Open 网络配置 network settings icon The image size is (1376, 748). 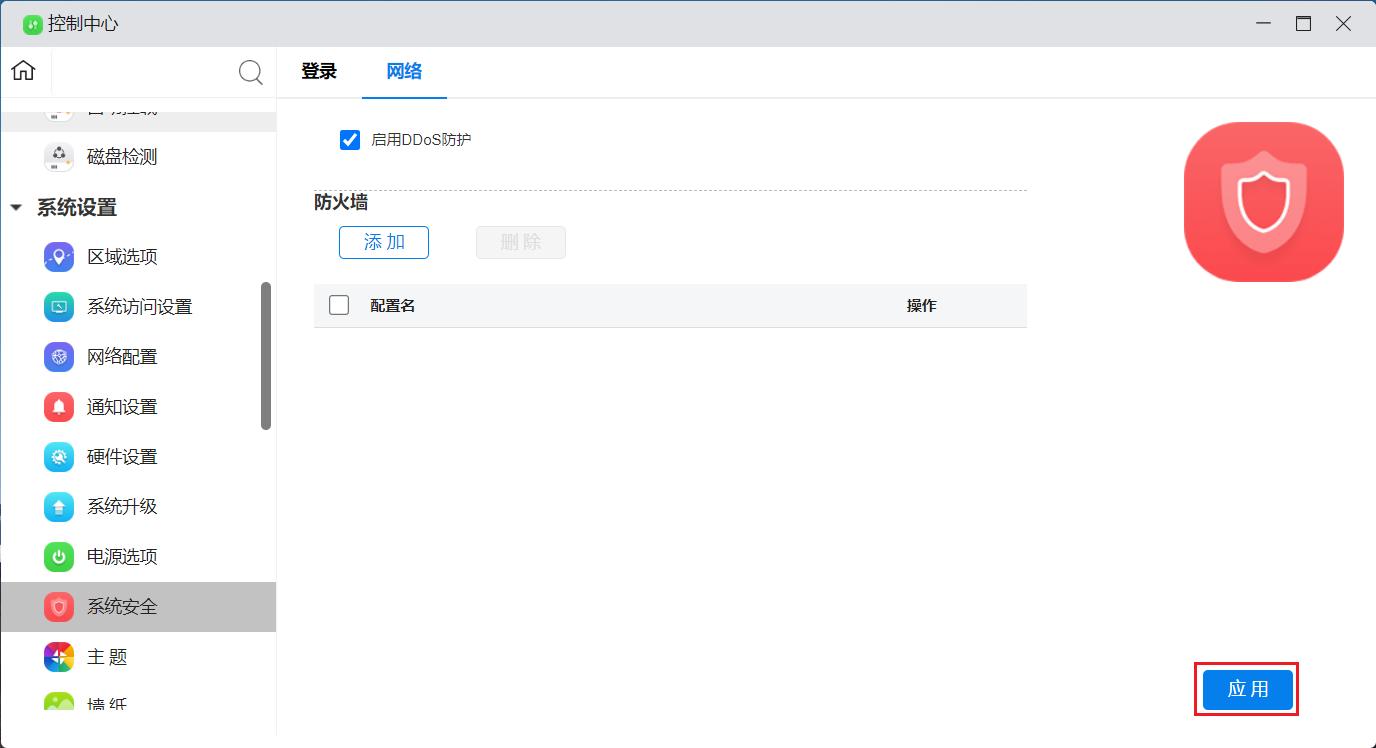[59, 357]
